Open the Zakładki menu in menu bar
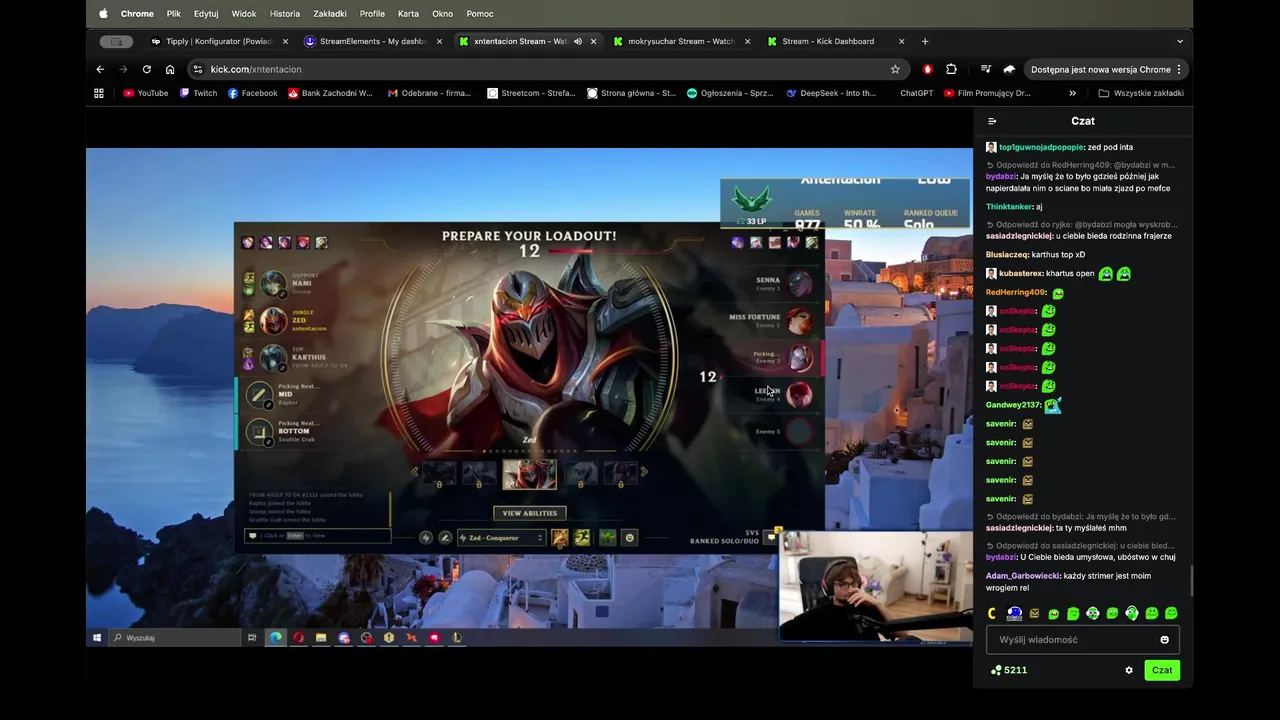The width and height of the screenshot is (1280, 720). (x=330, y=14)
